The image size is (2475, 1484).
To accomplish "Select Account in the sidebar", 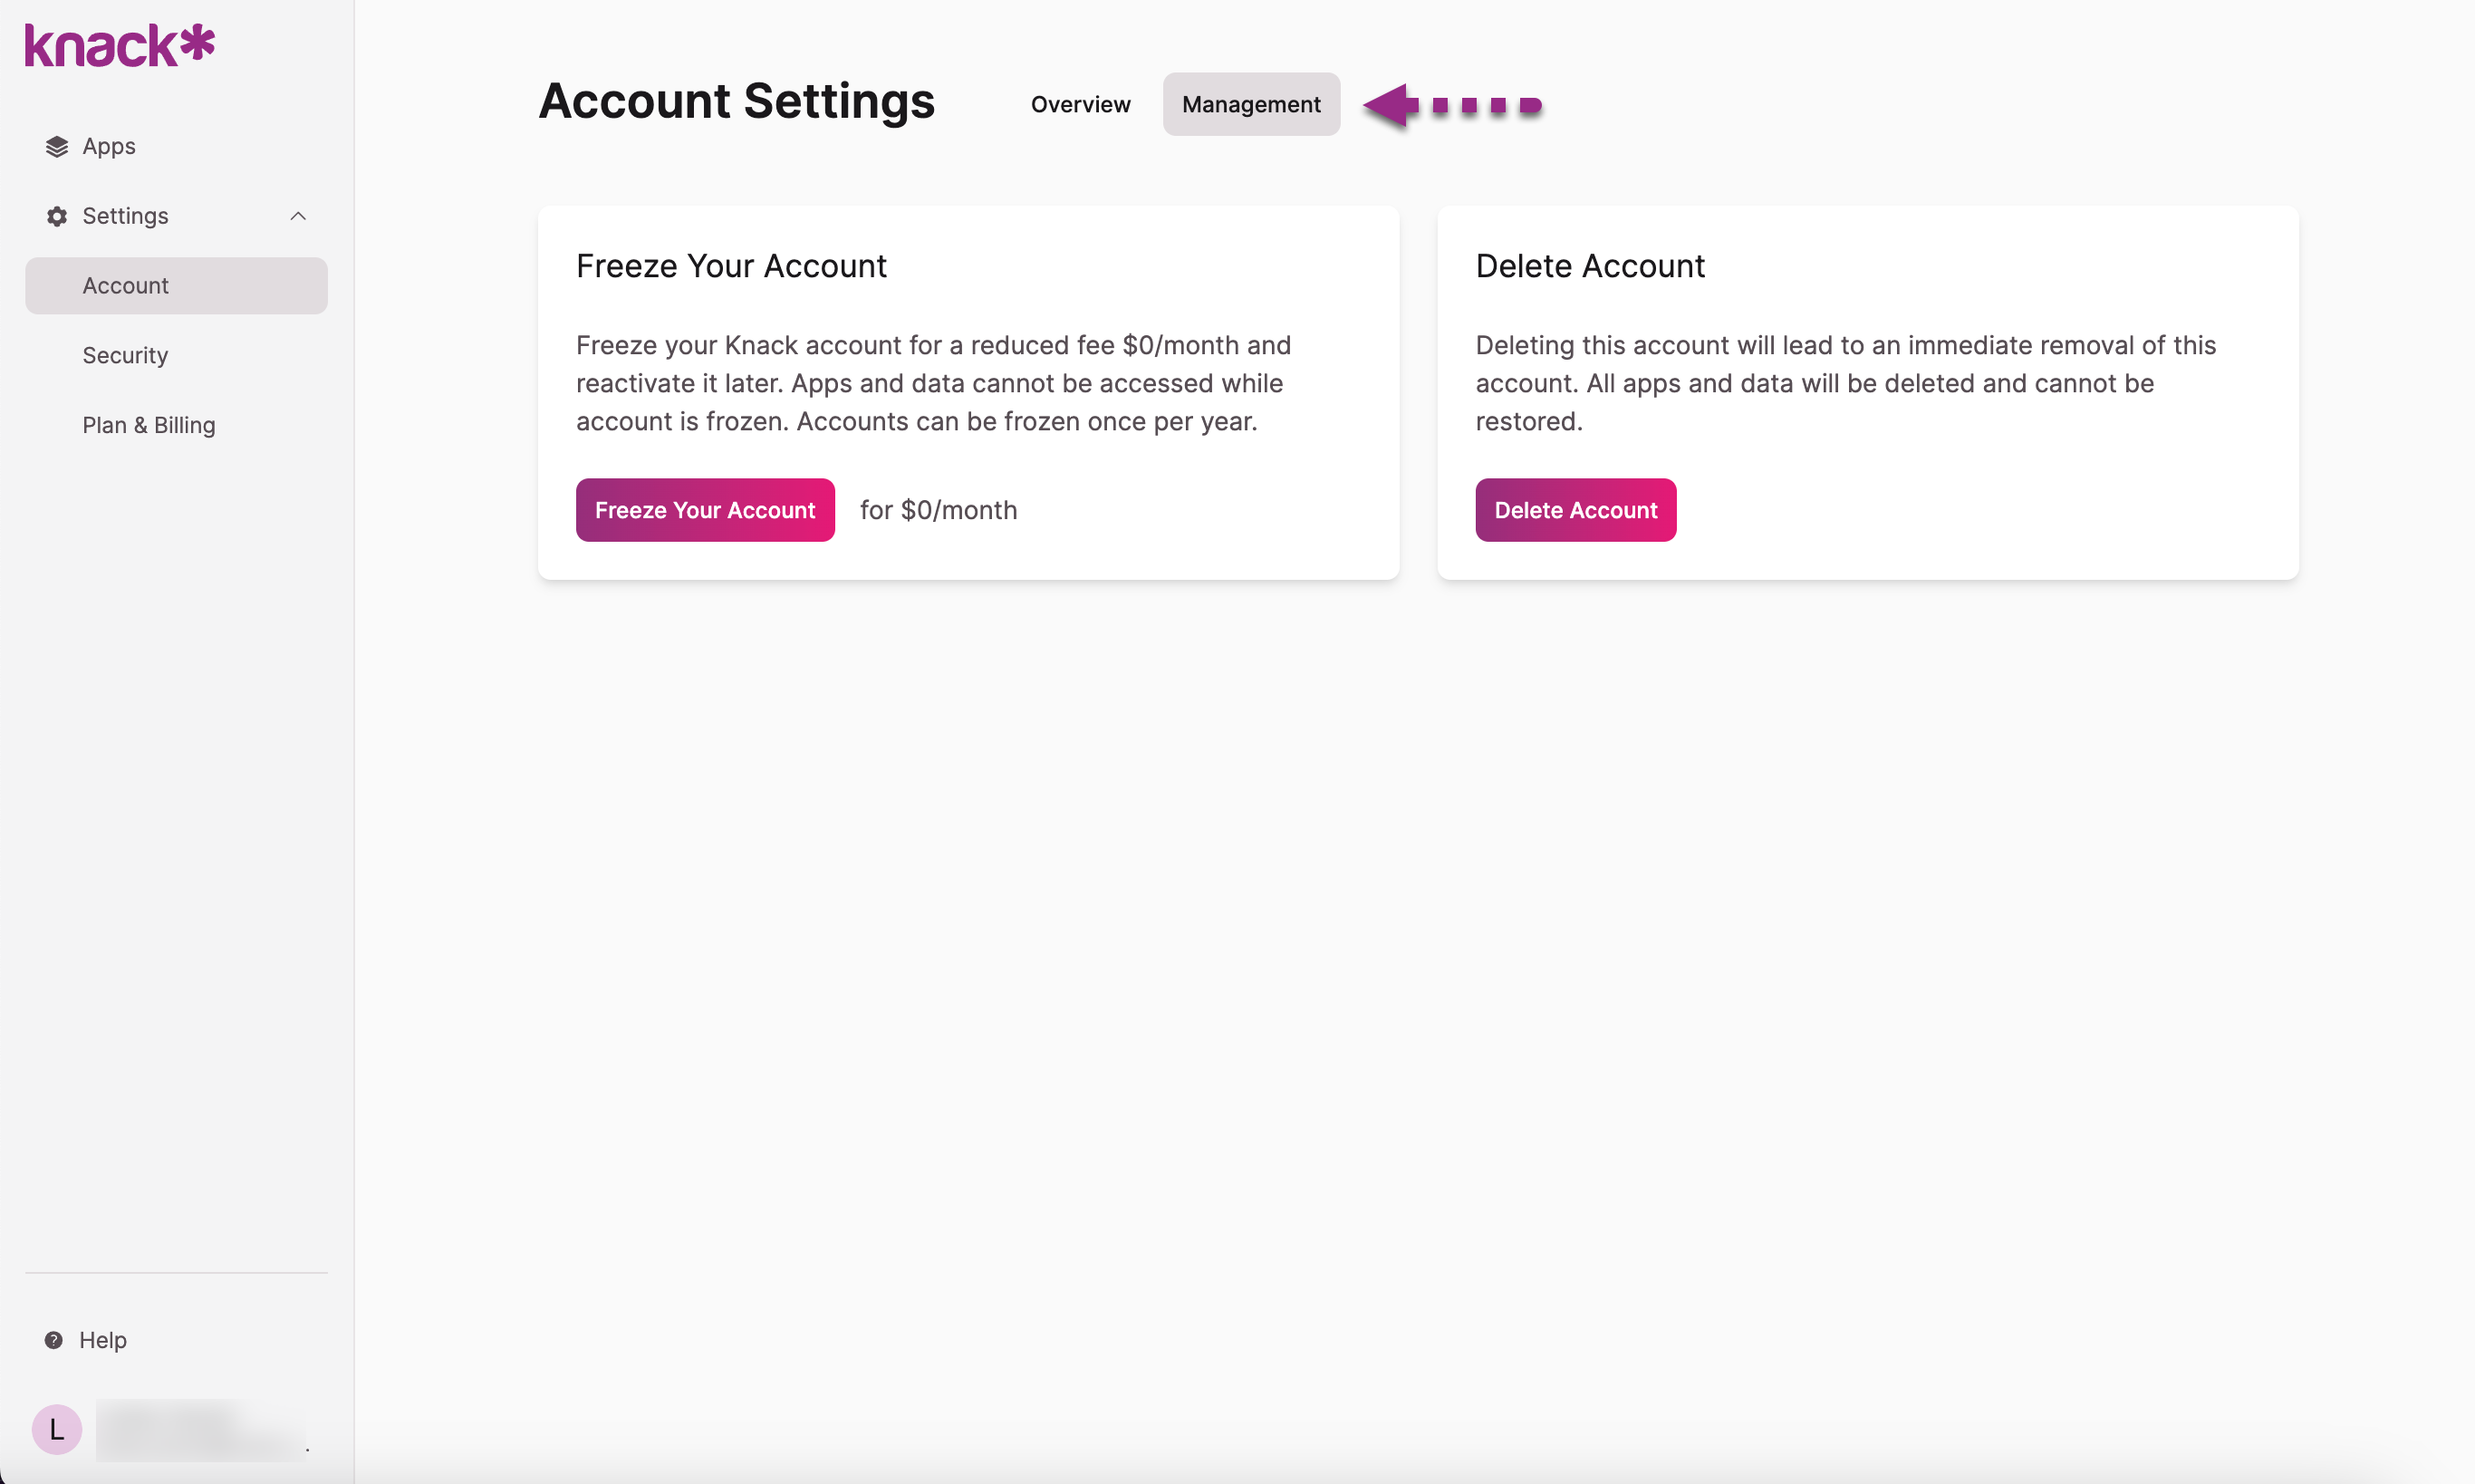I will pyautogui.click(x=126, y=286).
